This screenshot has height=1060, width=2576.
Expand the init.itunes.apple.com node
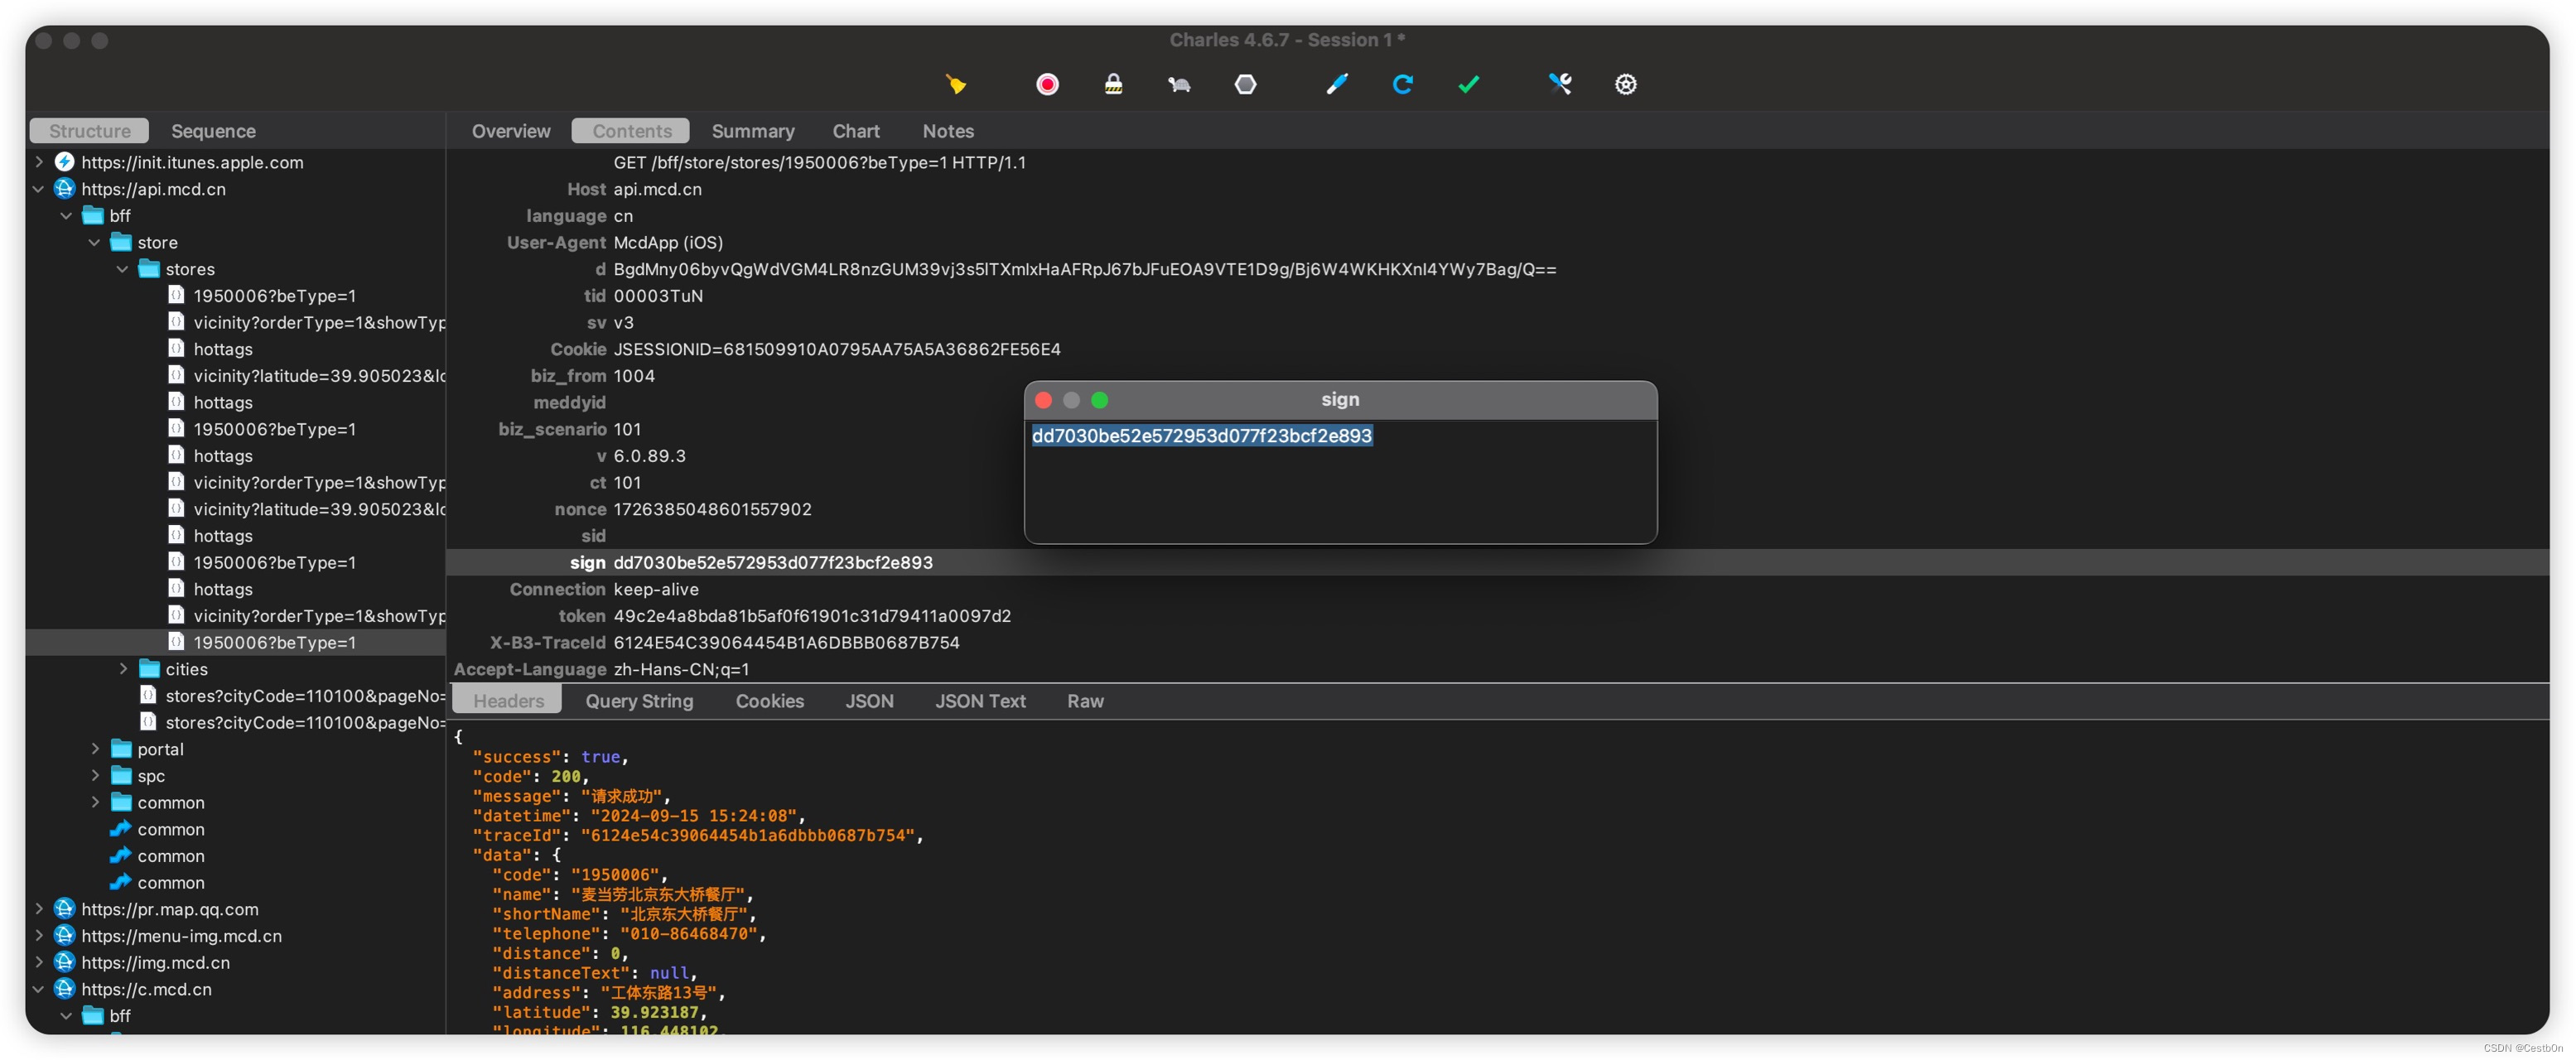point(38,161)
